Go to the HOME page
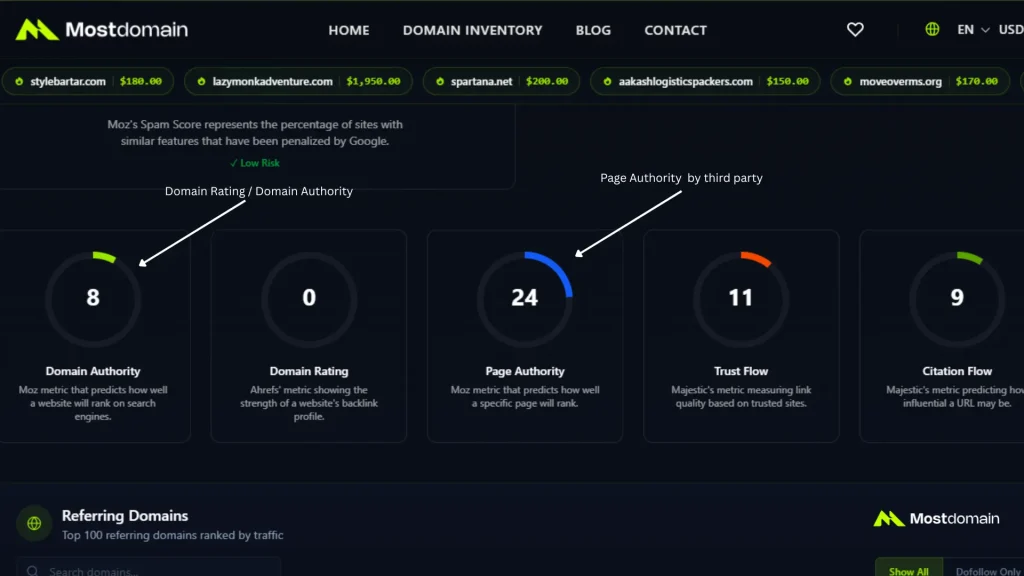The image size is (1024, 576). pos(349,30)
